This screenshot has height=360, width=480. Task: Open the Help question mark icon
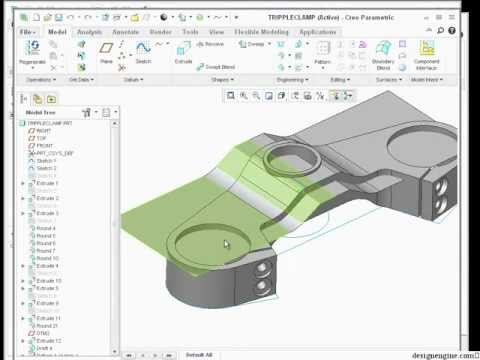coord(452,31)
